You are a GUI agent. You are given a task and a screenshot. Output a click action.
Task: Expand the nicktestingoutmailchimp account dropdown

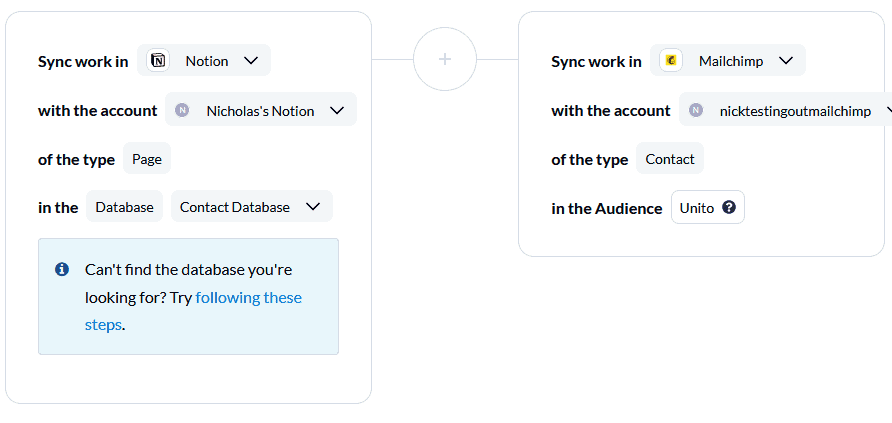[786, 110]
